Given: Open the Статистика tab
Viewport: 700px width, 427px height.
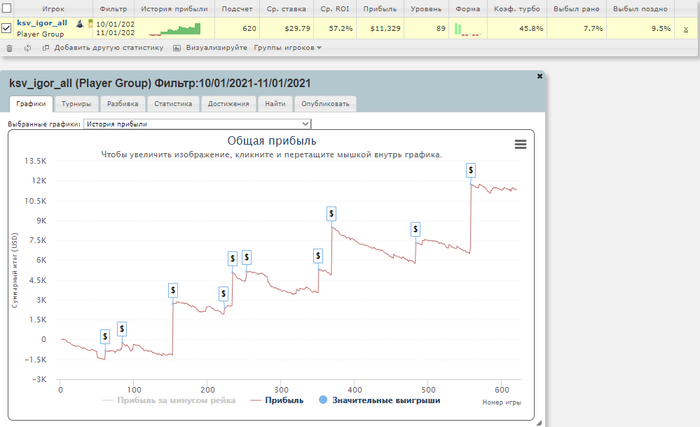Looking at the screenshot, I should (x=173, y=104).
